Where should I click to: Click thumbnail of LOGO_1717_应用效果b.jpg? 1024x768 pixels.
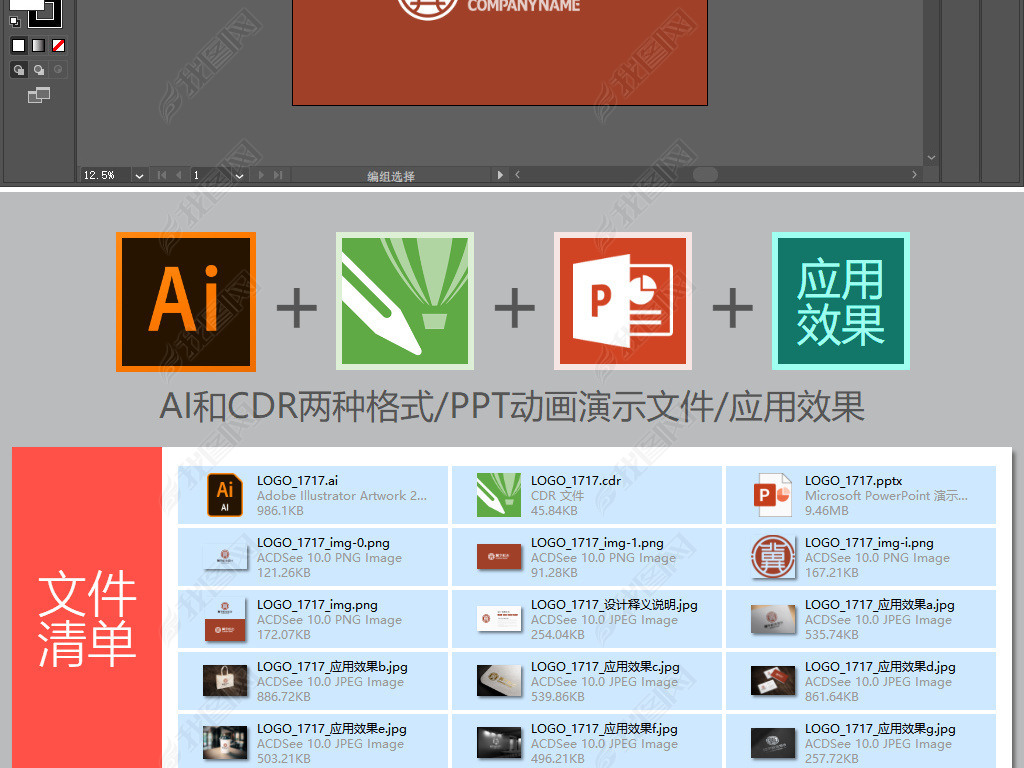click(225, 681)
